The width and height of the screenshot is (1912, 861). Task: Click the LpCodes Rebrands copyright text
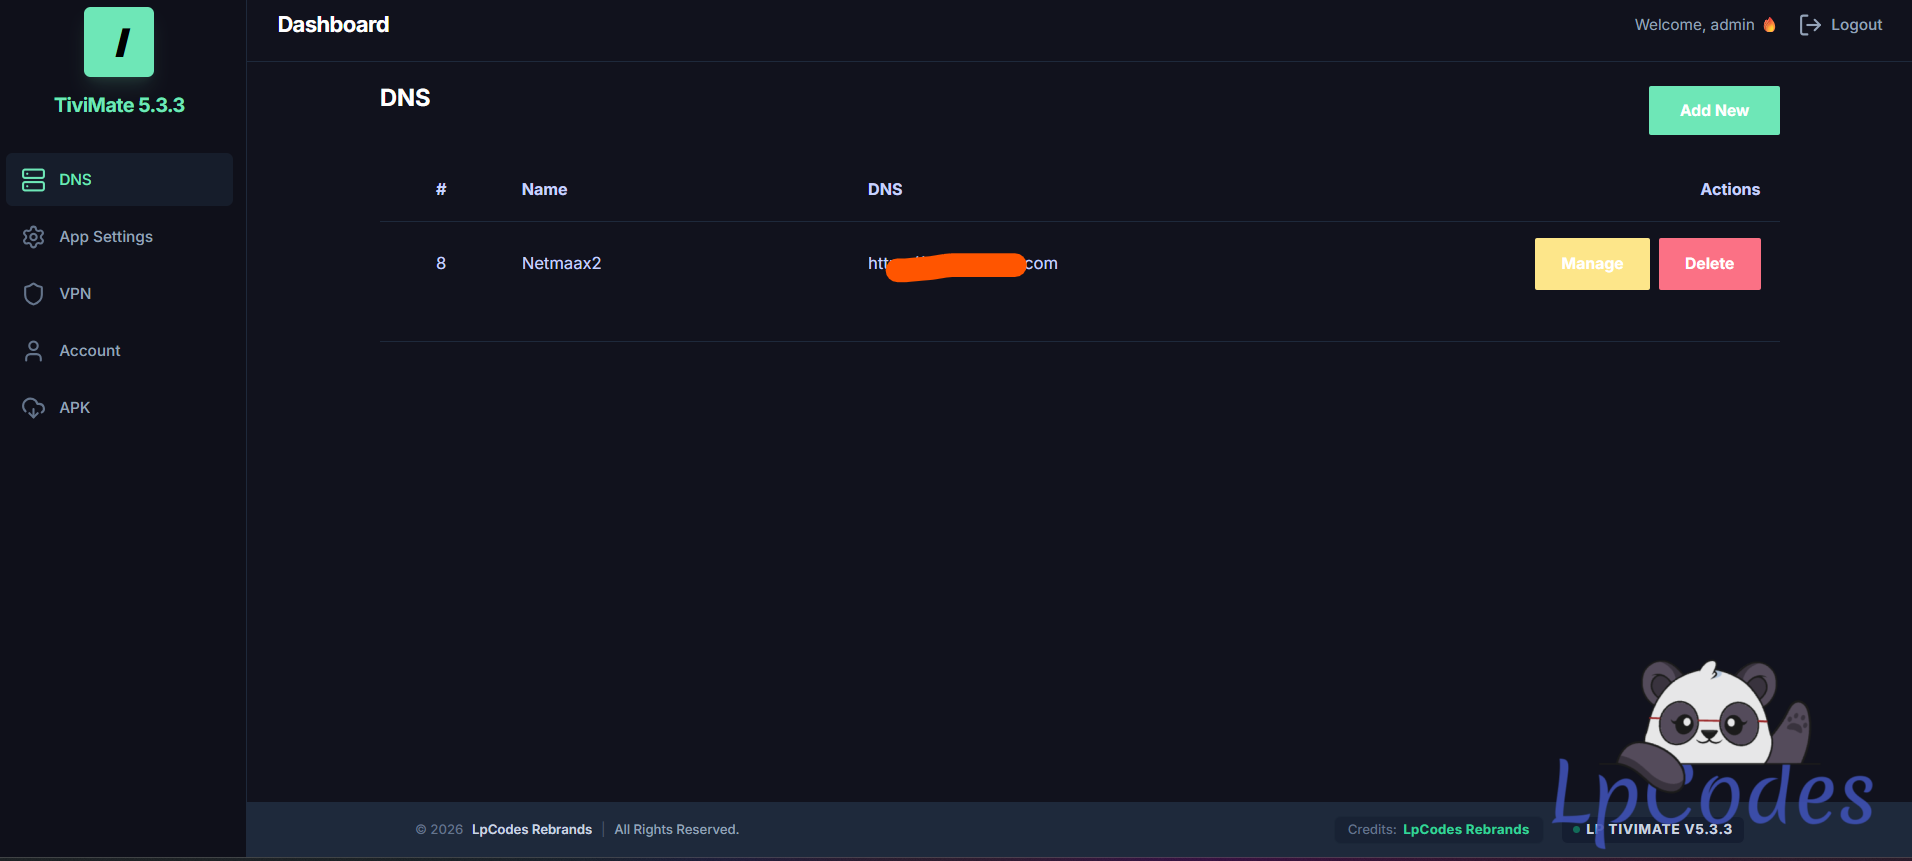point(532,830)
